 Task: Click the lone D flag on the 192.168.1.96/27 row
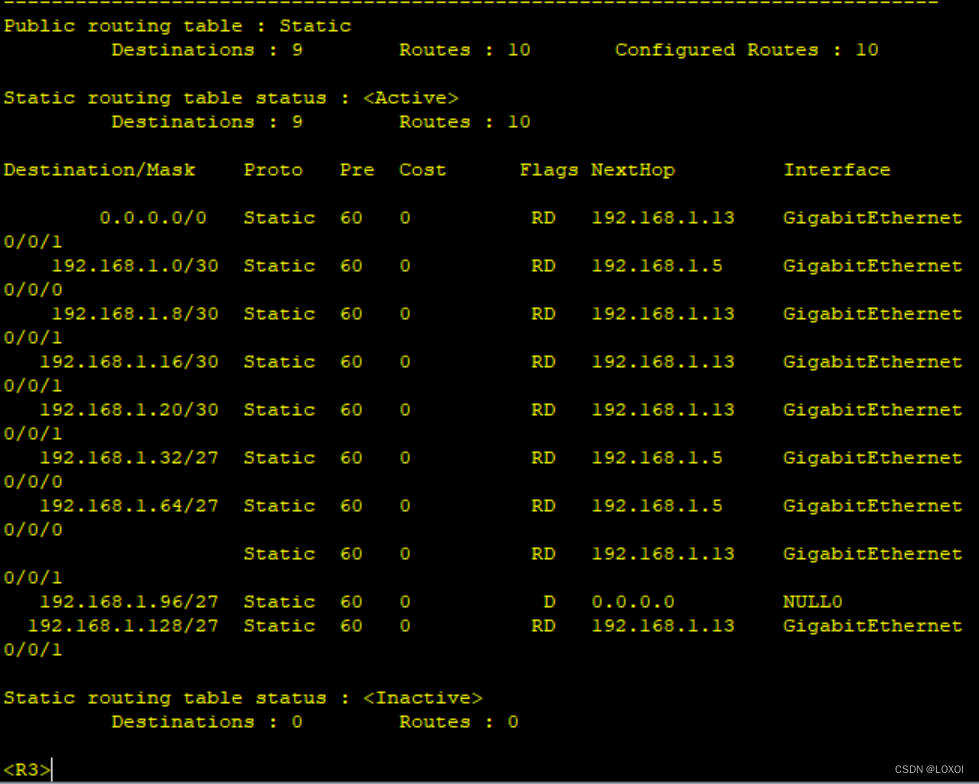click(x=549, y=602)
